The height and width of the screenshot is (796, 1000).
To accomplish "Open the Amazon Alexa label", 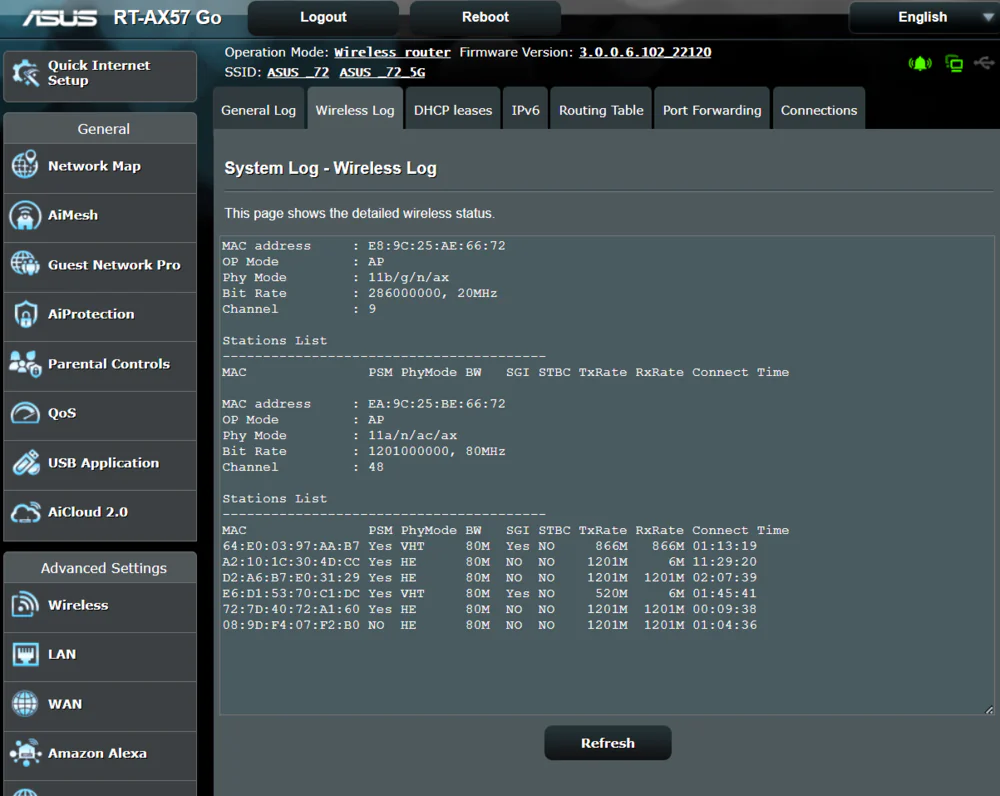I will pyautogui.click(x=97, y=753).
